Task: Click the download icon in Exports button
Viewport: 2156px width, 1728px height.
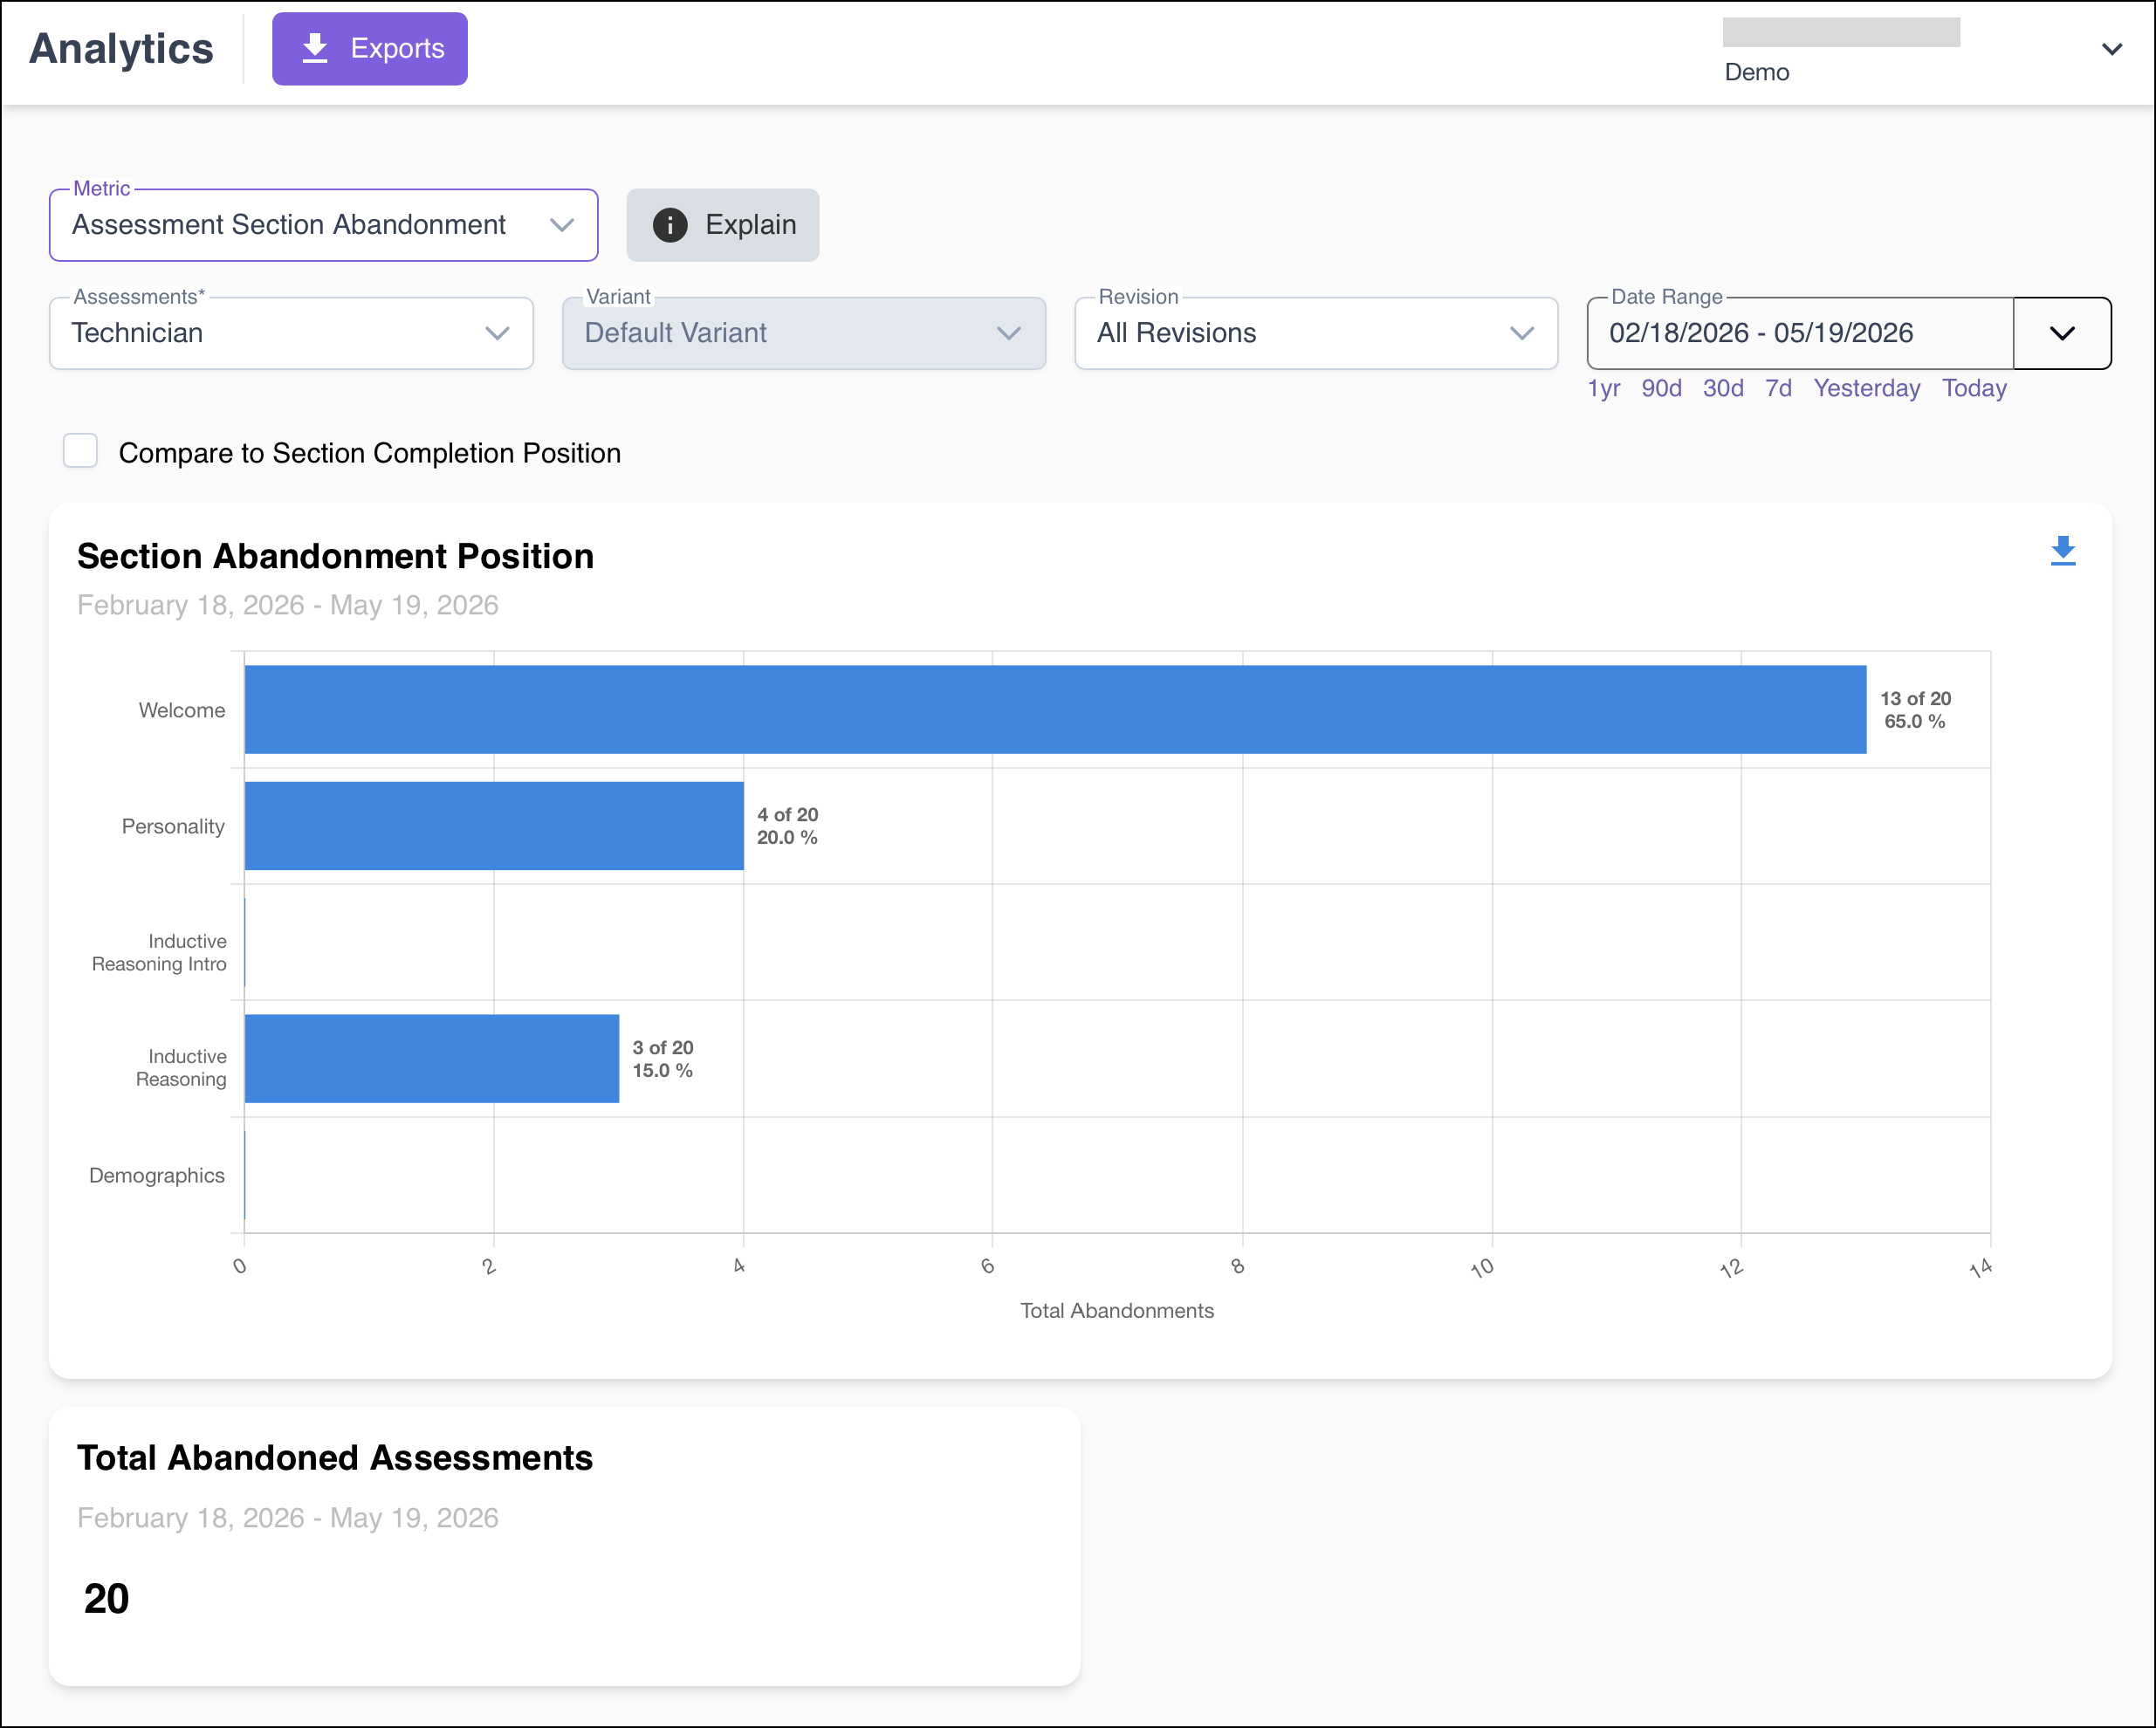Action: pyautogui.click(x=315, y=48)
